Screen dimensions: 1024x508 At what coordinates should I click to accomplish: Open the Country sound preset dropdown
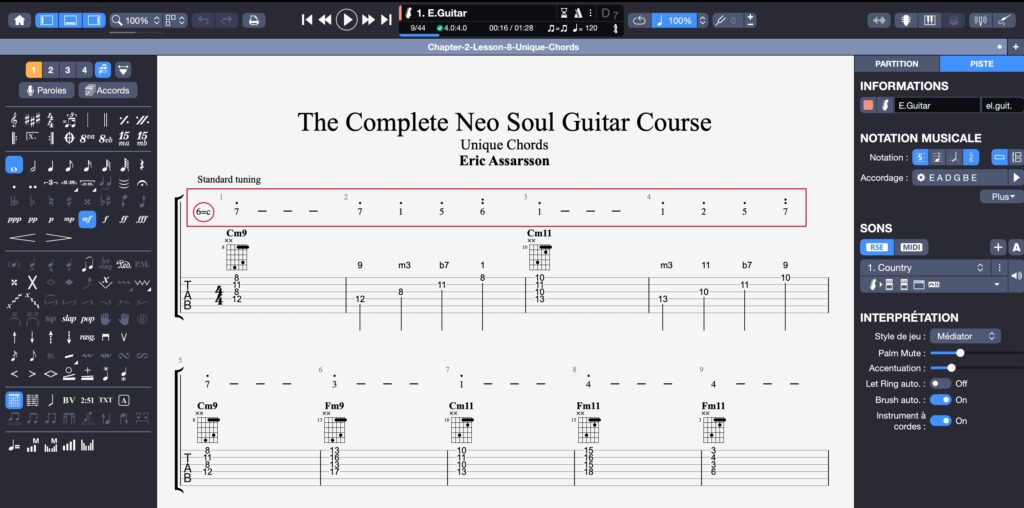[x=924, y=268]
